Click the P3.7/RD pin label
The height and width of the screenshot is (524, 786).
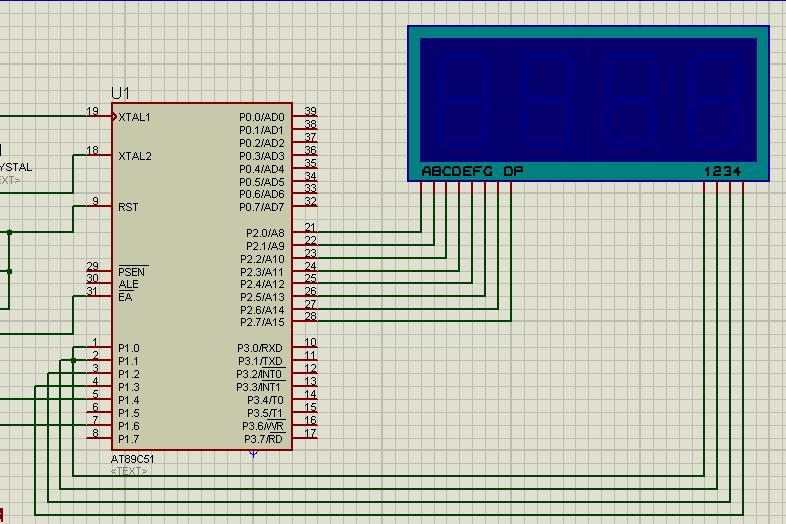pos(264,439)
